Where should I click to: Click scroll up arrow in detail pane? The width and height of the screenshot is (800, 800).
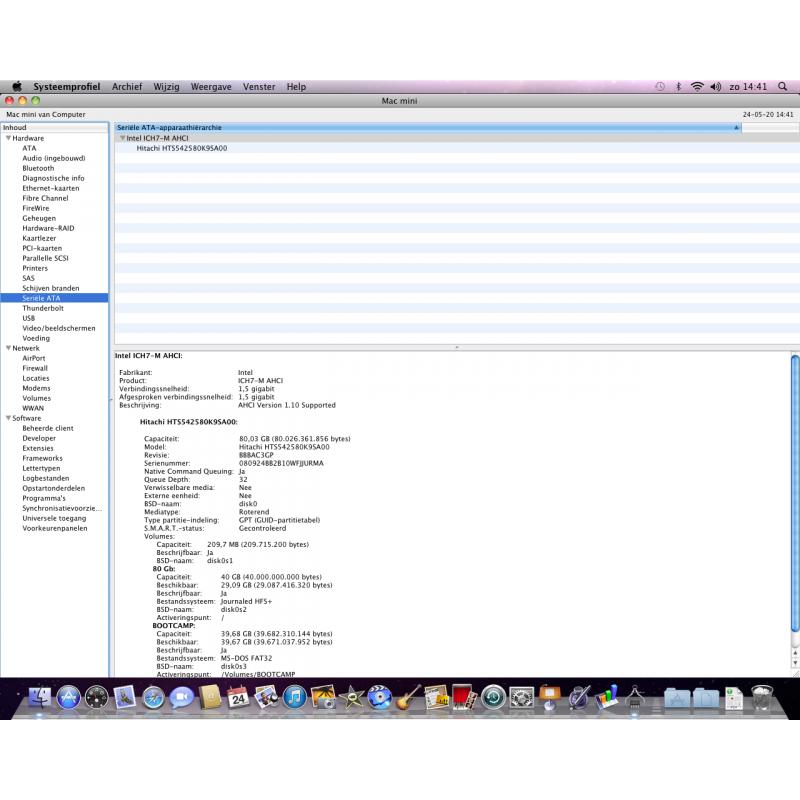[x=795, y=652]
